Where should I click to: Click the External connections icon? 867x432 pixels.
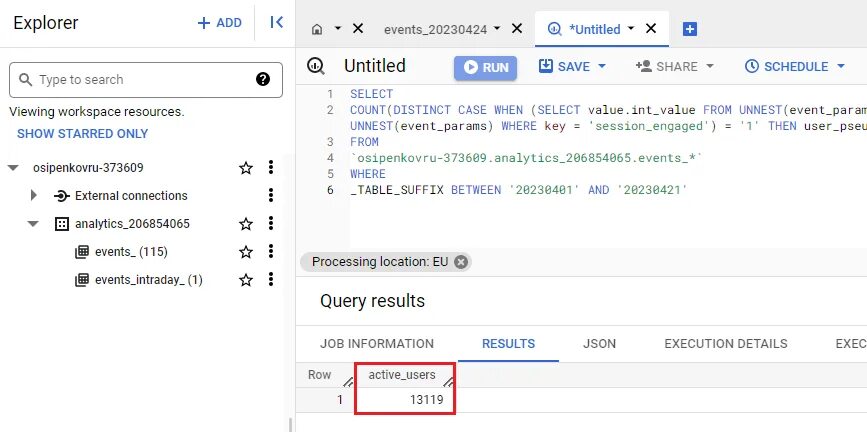tap(61, 196)
